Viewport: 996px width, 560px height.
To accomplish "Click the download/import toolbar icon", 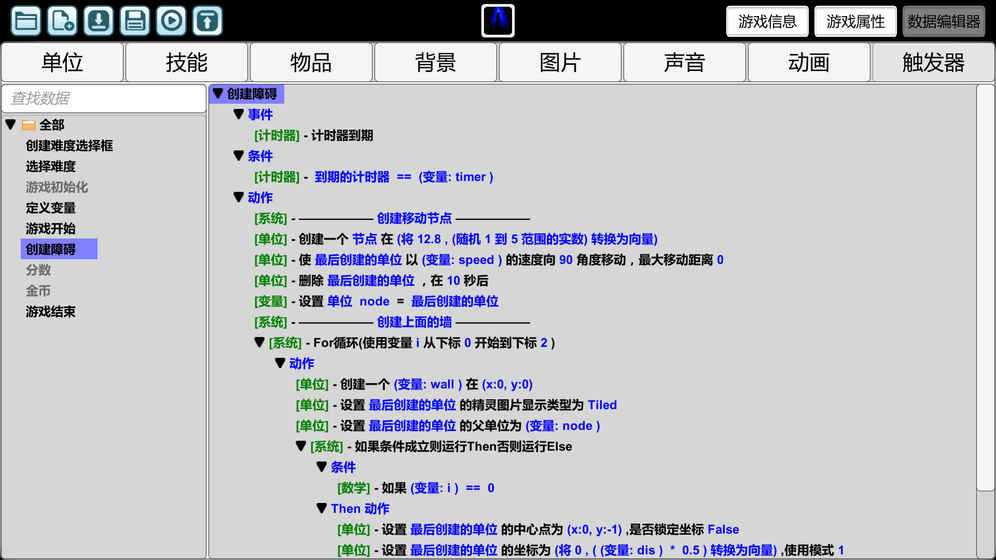I will click(98, 21).
